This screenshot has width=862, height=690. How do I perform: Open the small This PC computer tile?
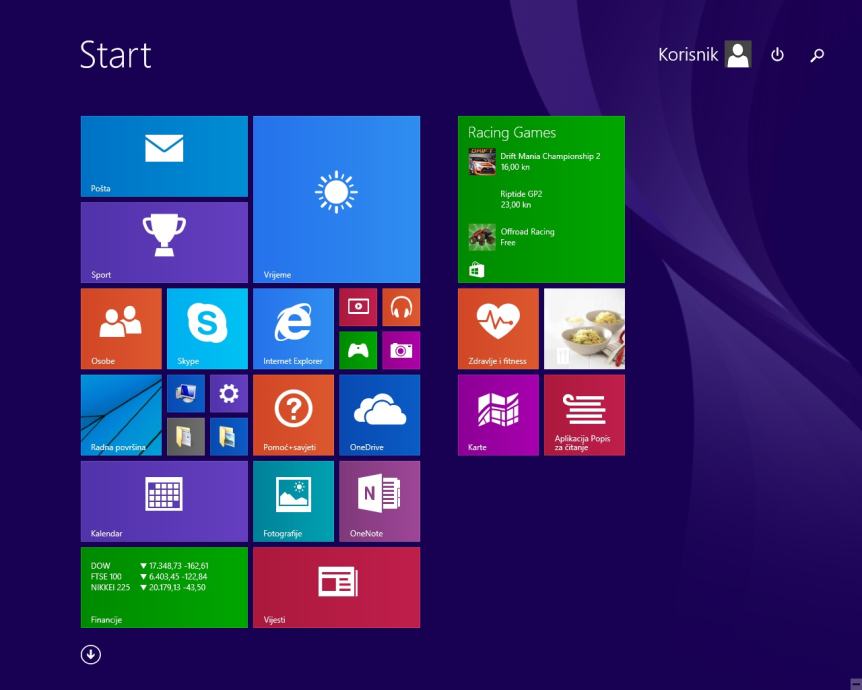tap(186, 394)
